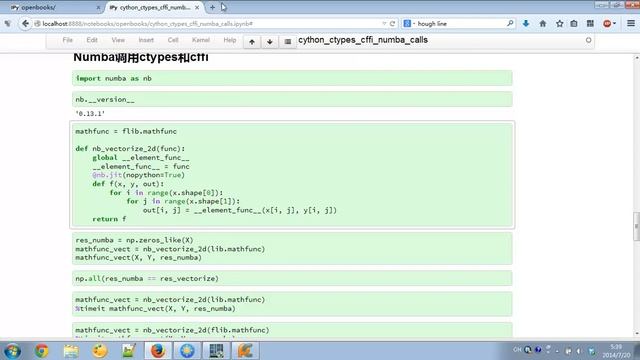
Task: Click the kernel status circle indicator
Action: [588, 40]
